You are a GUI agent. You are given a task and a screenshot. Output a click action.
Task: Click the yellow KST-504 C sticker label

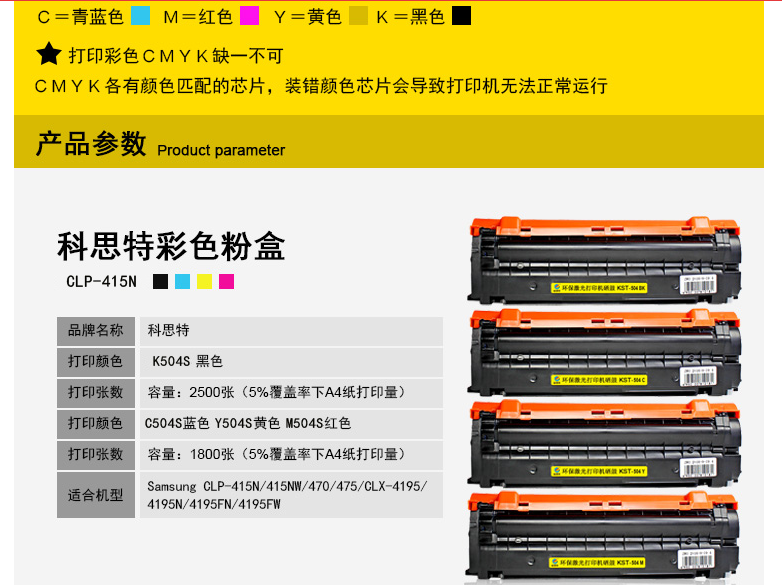click(599, 380)
